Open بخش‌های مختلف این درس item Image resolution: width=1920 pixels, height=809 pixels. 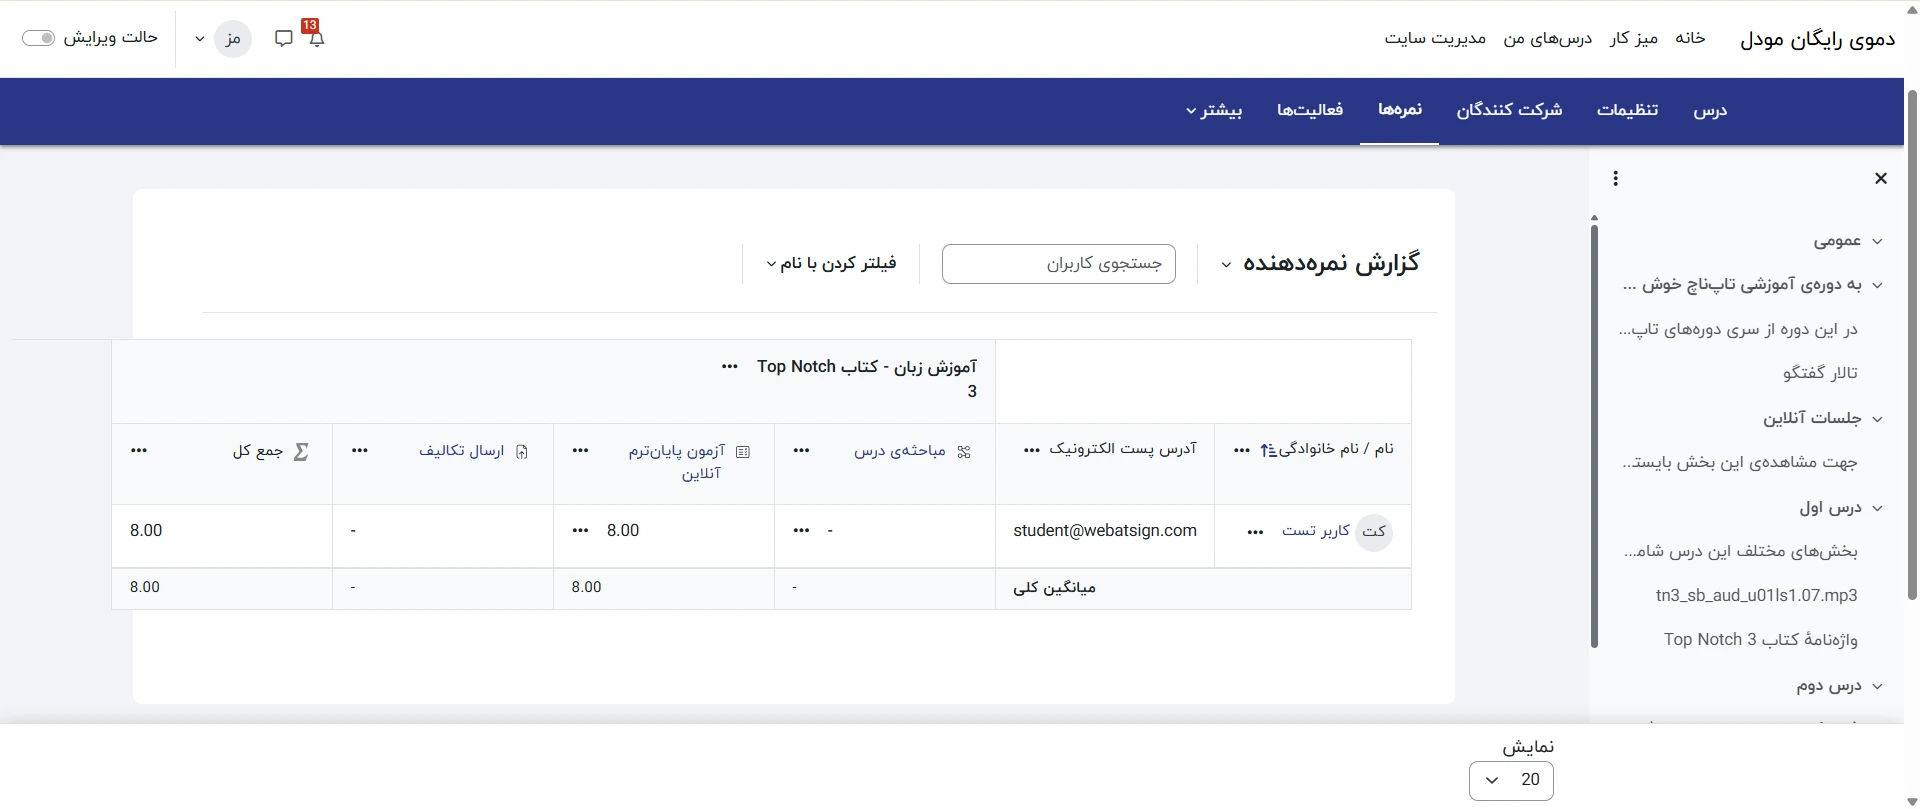[x=1740, y=552]
